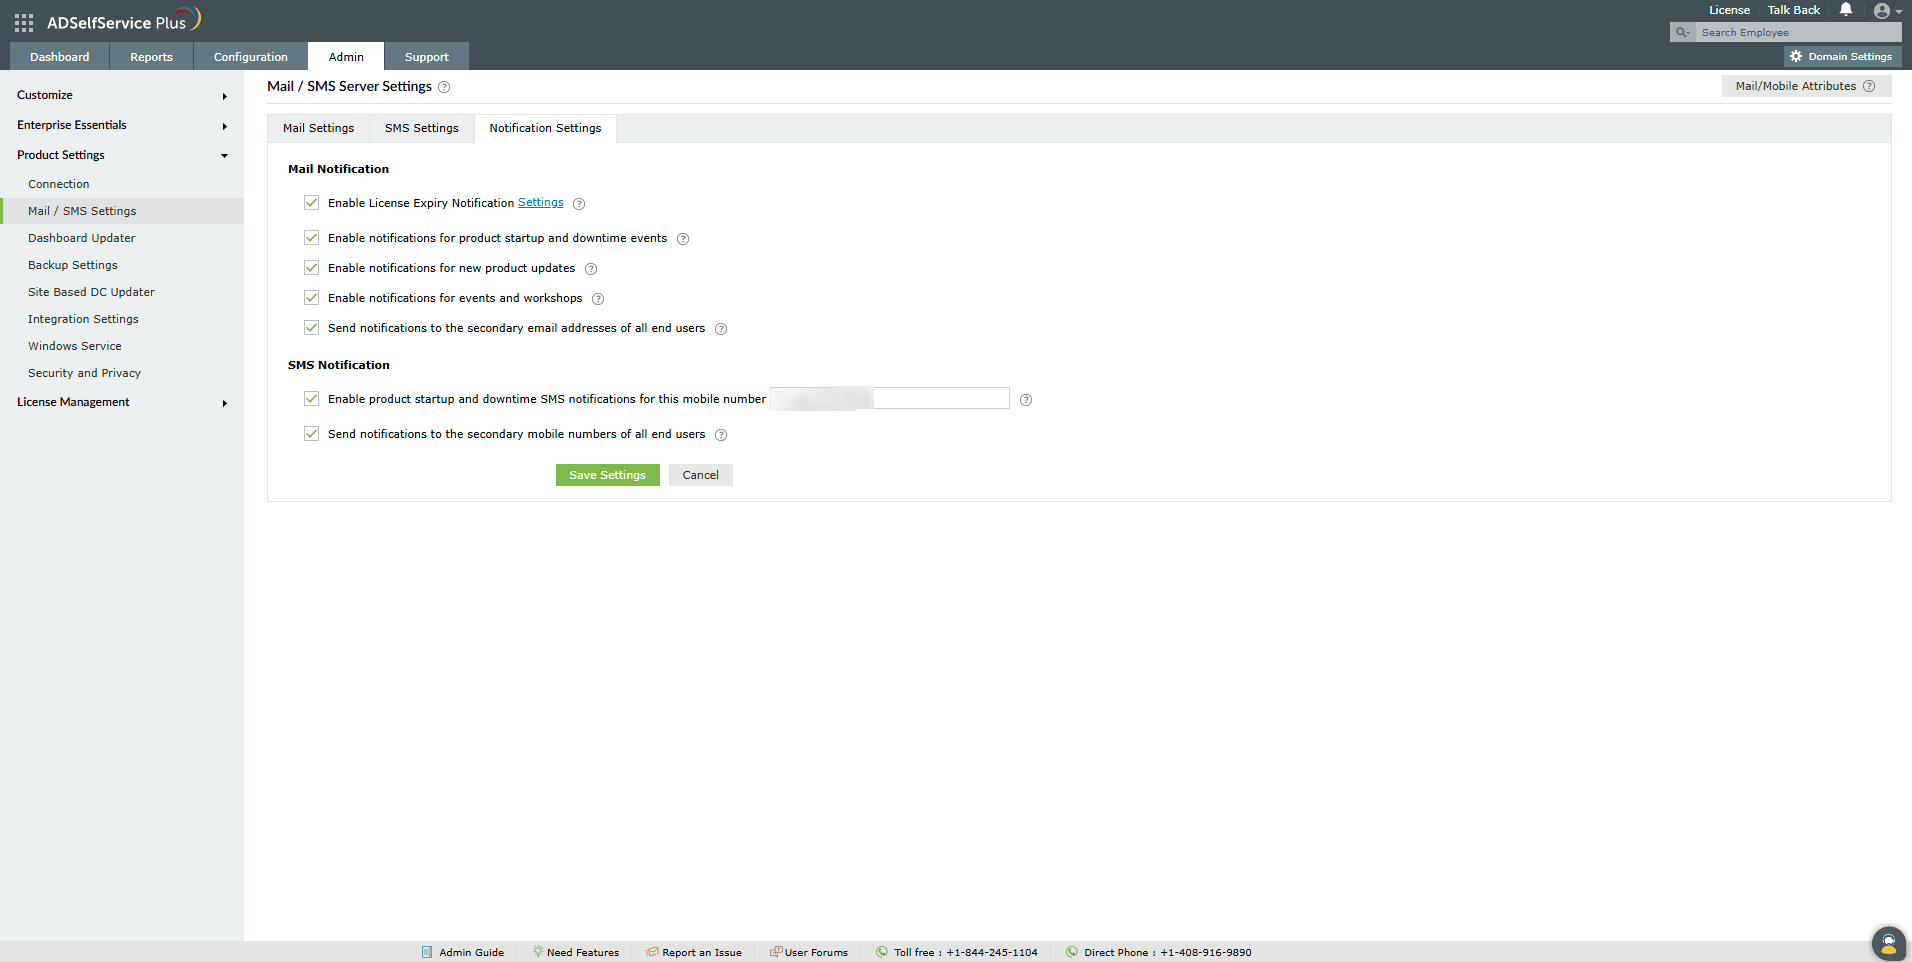This screenshot has height=962, width=1912.
Task: Click the Admin Guide icon in footer
Action: coord(428,951)
